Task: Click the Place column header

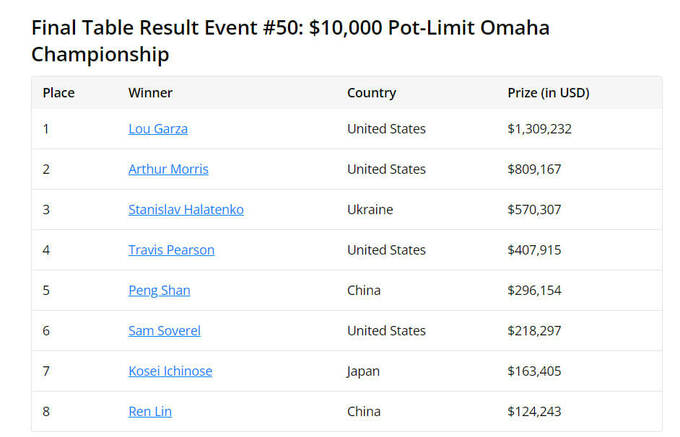Action: [59, 93]
